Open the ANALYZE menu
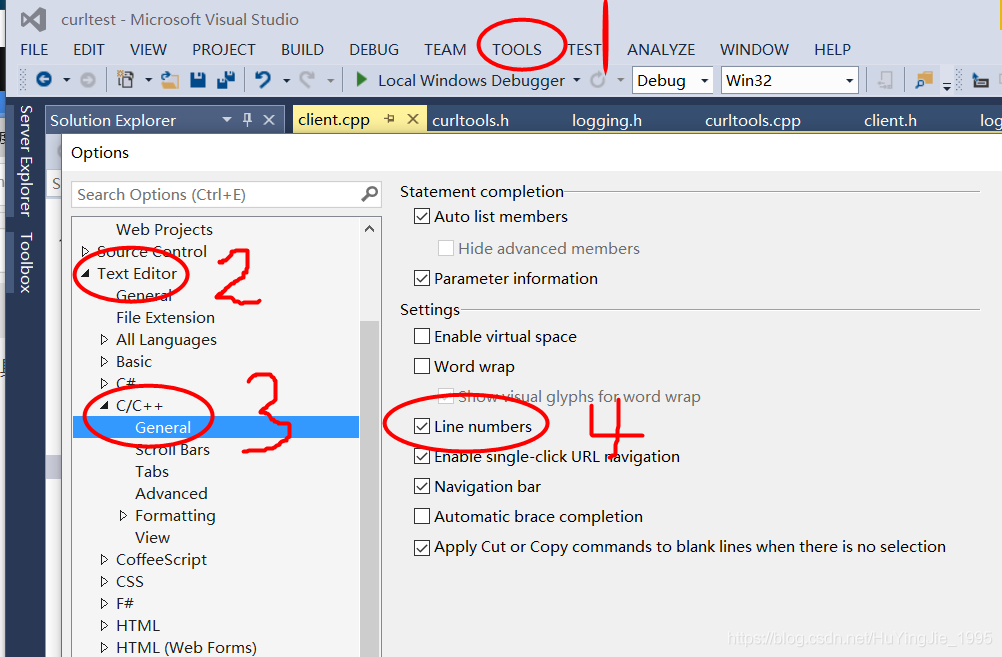 [x=661, y=49]
